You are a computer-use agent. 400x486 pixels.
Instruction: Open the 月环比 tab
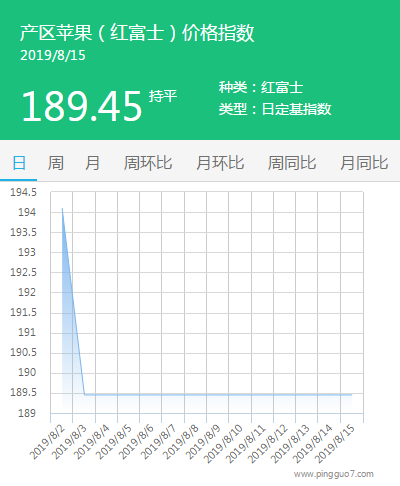[x=220, y=163]
